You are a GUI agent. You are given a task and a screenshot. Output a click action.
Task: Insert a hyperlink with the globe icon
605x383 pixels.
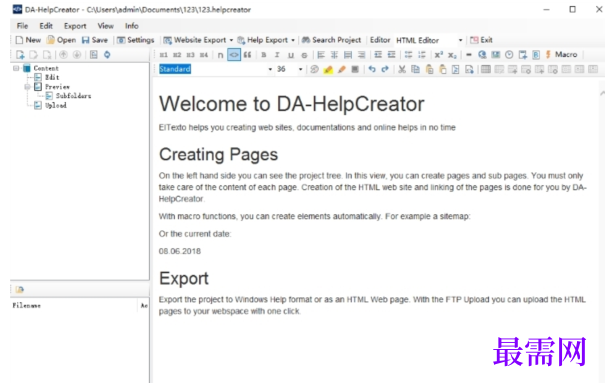(482, 55)
